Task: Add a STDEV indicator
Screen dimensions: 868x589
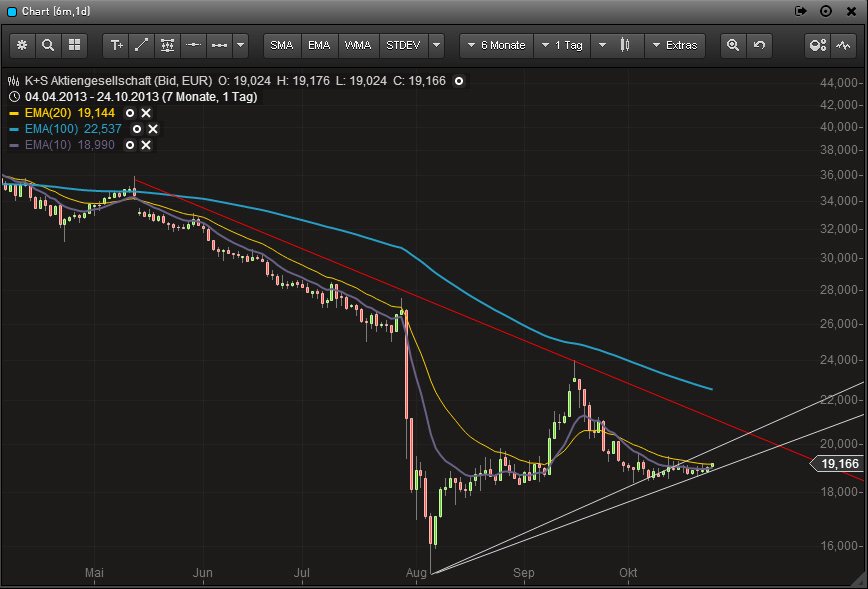Action: [x=404, y=45]
